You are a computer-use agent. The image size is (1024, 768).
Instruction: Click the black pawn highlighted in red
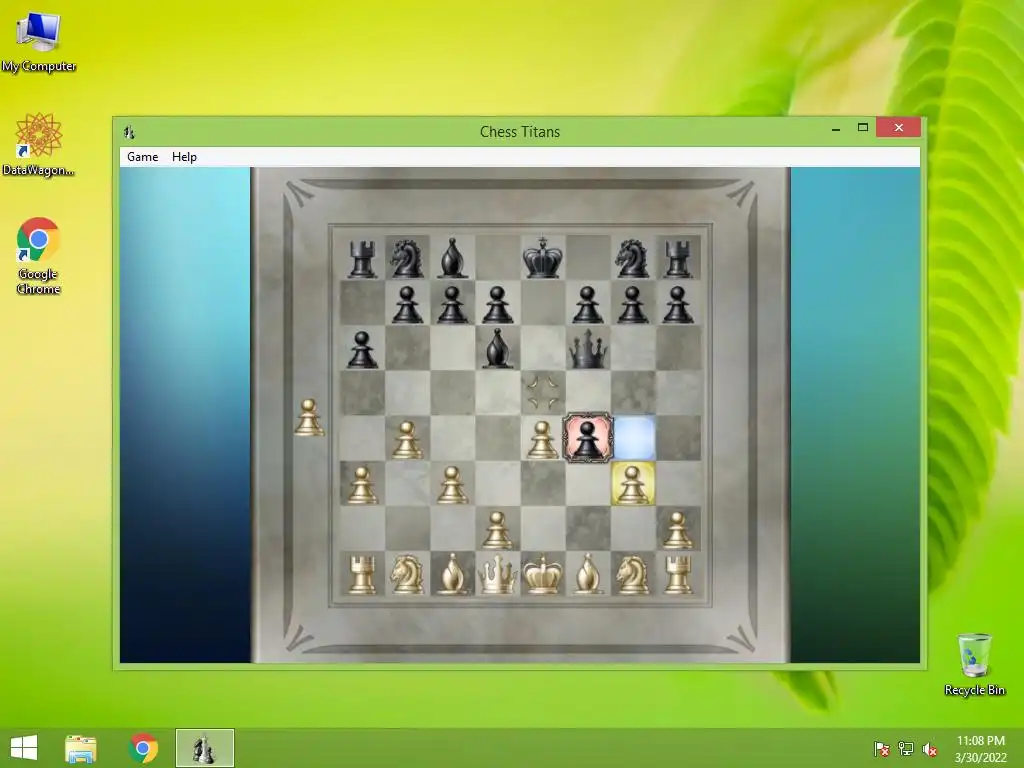(x=588, y=438)
